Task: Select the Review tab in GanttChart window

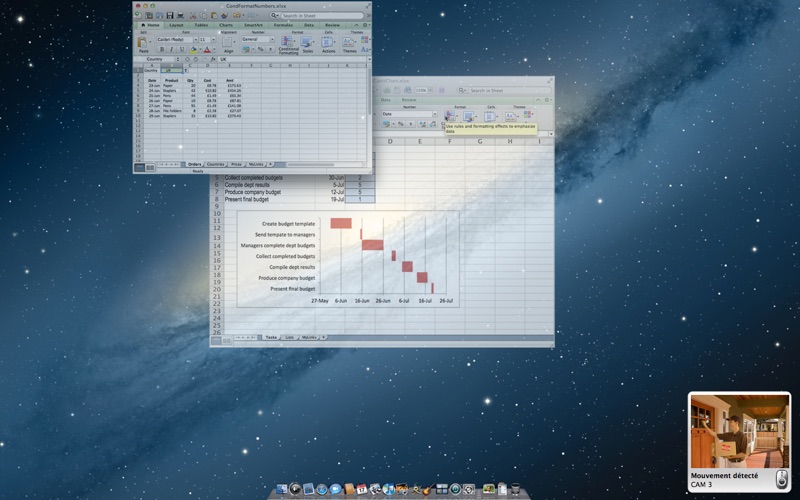Action: click(409, 100)
